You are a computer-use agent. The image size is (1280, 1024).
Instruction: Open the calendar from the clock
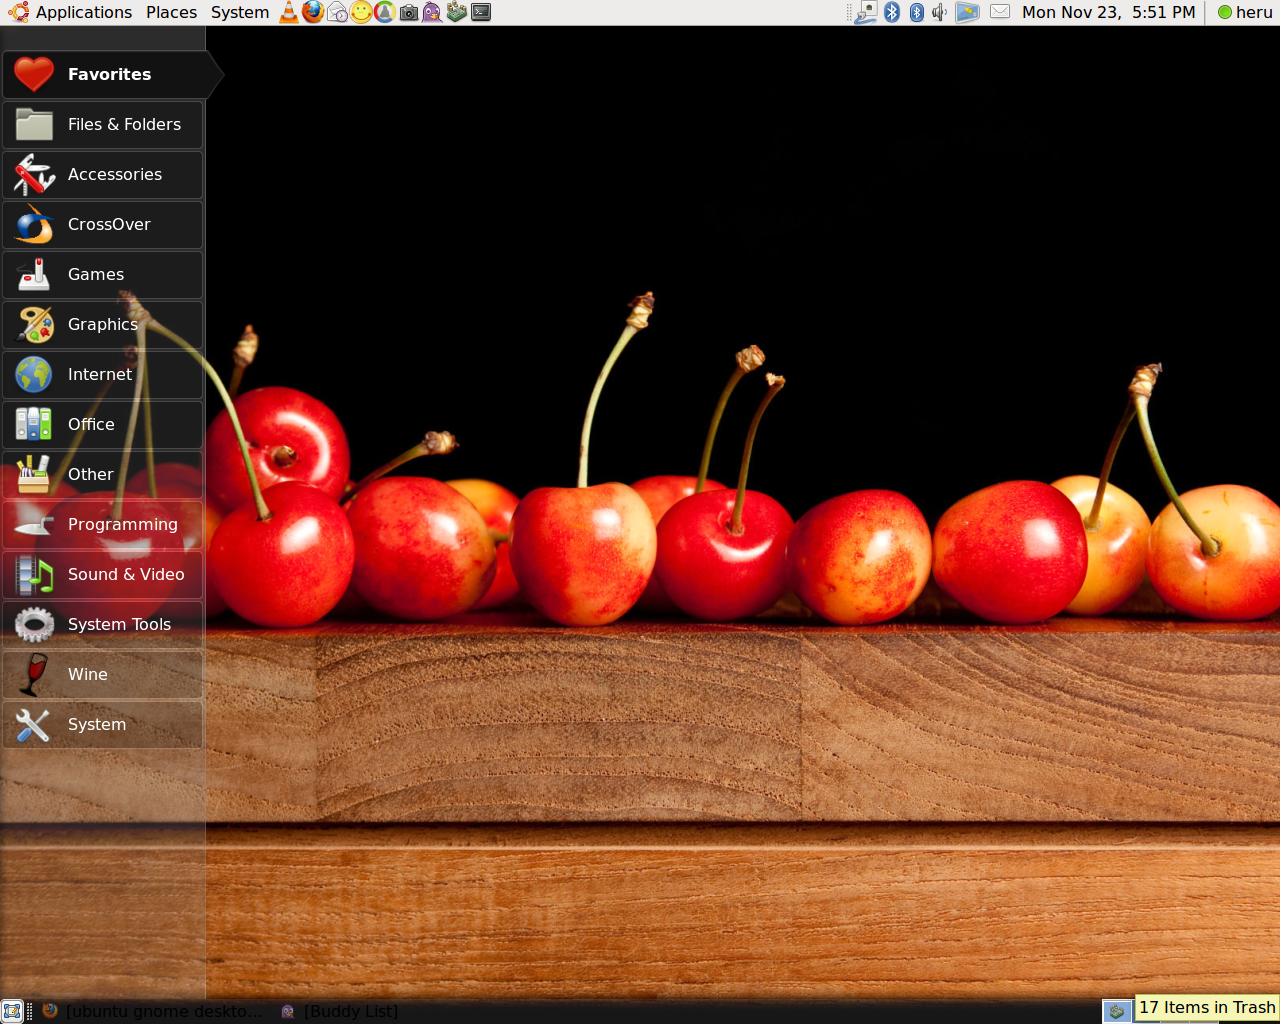pyautogui.click(x=1108, y=12)
